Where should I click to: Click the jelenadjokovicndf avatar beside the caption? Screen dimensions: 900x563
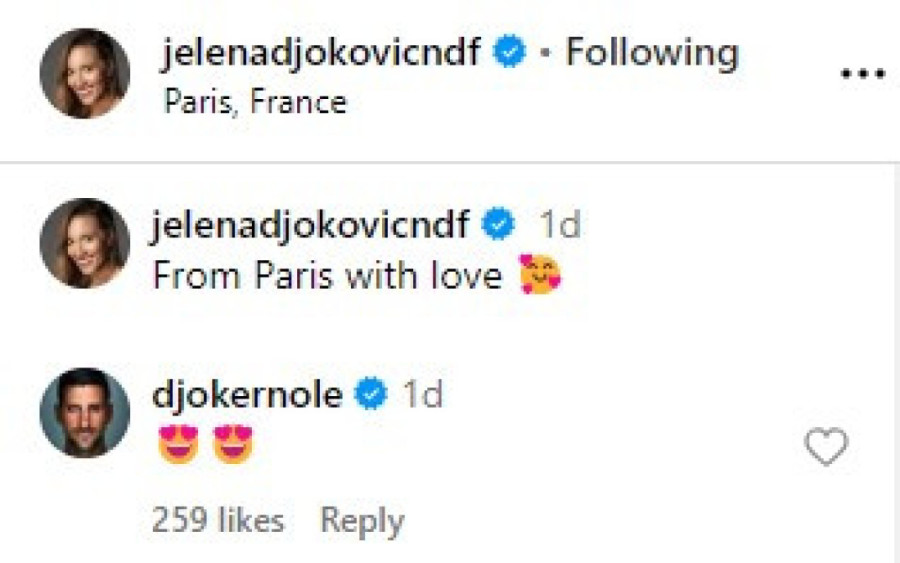[85, 243]
